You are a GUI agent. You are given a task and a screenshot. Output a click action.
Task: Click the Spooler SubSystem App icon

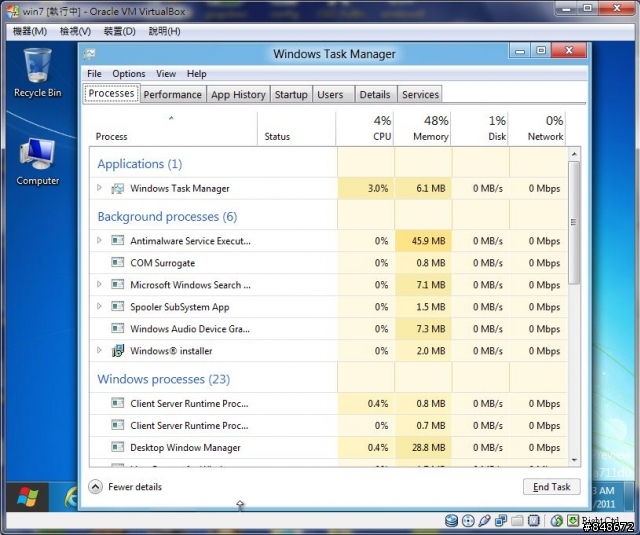tap(118, 306)
